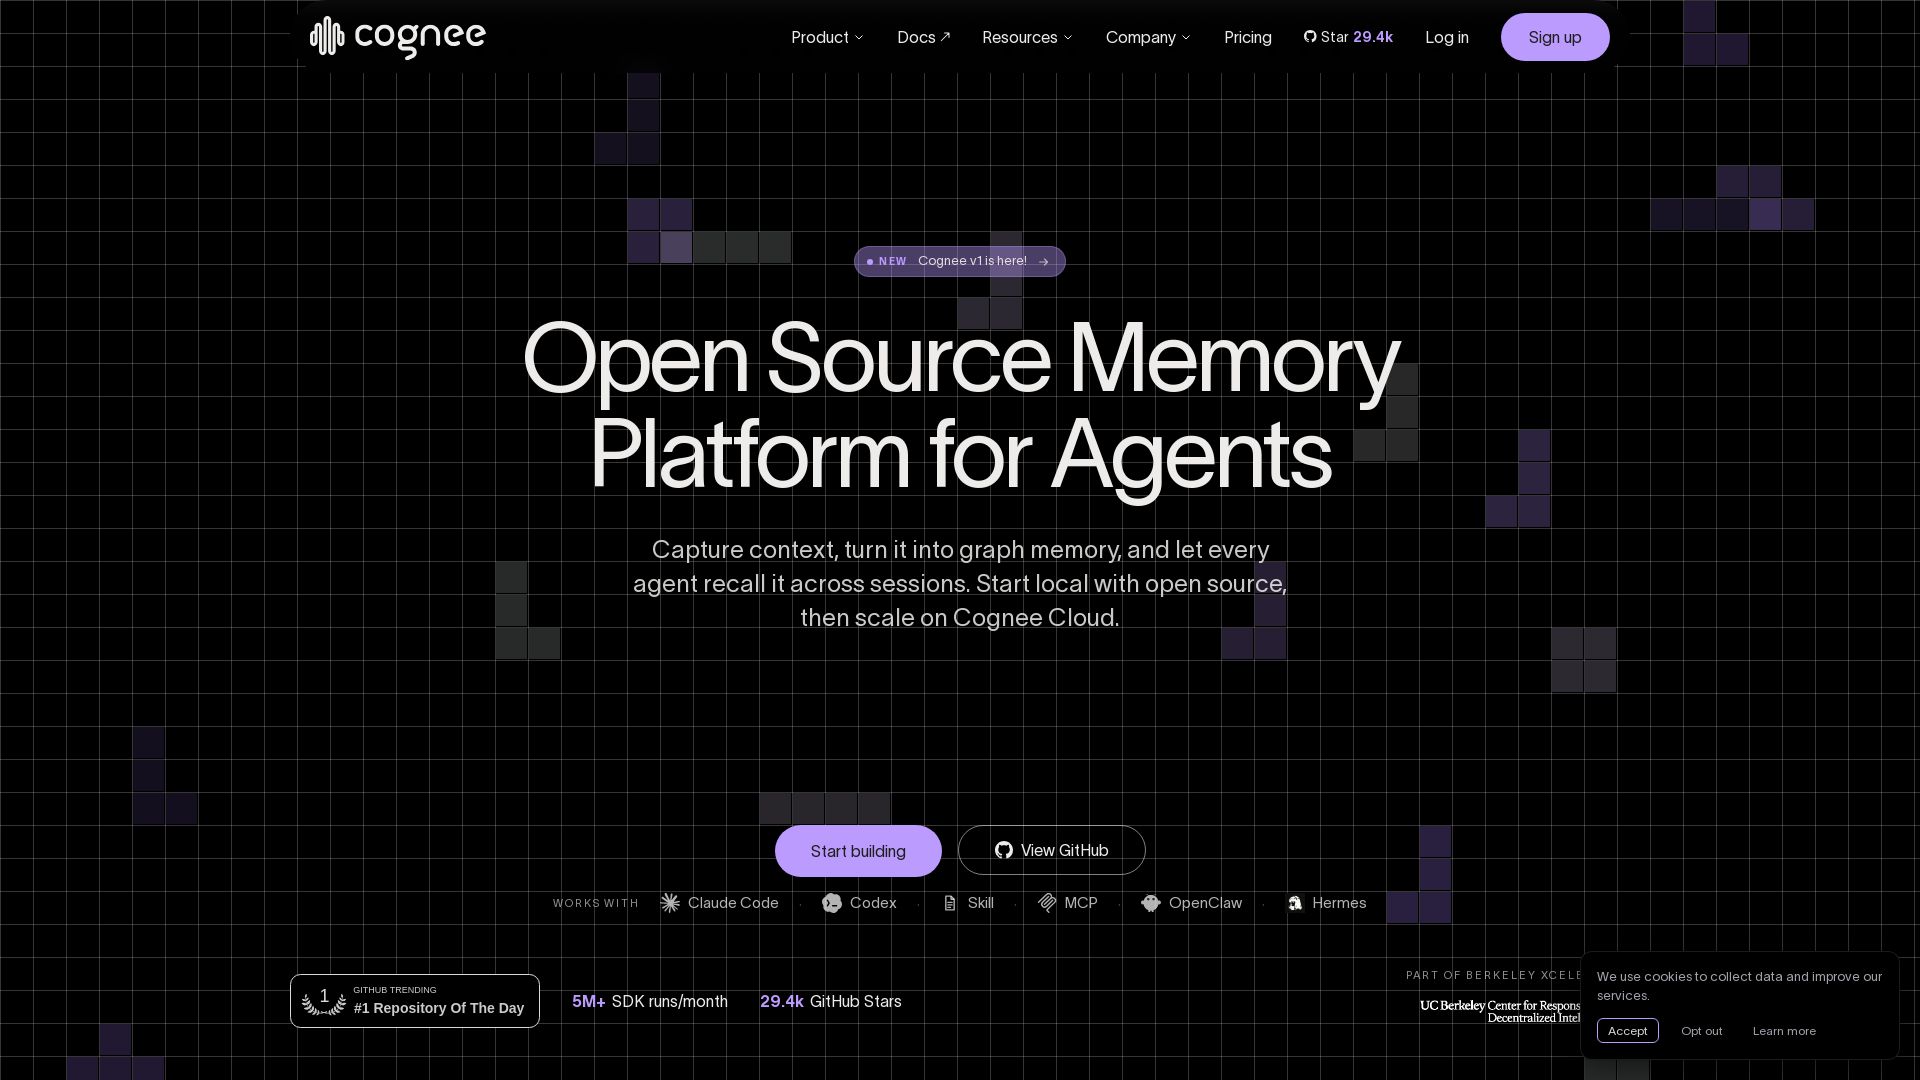Expand the Company dropdown chevron
This screenshot has height=1080, width=1920.
[1186, 37]
